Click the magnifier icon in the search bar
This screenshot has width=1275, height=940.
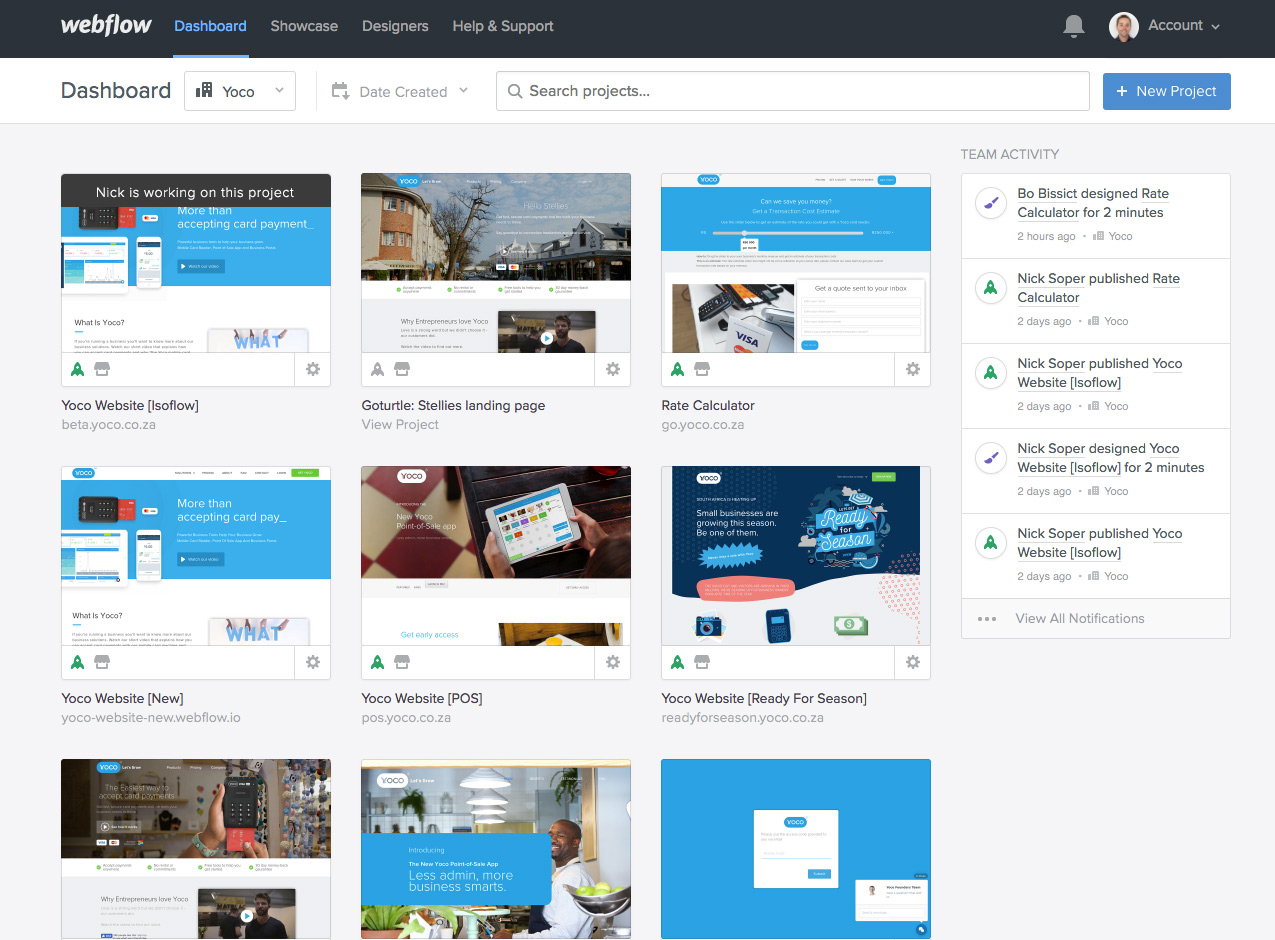[515, 91]
